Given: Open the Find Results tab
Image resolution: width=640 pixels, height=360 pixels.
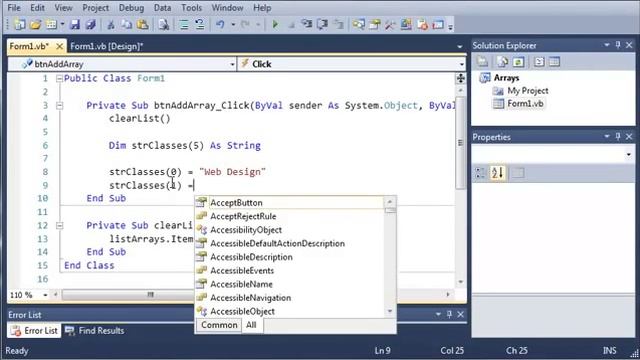Looking at the screenshot, I should click(95, 331).
